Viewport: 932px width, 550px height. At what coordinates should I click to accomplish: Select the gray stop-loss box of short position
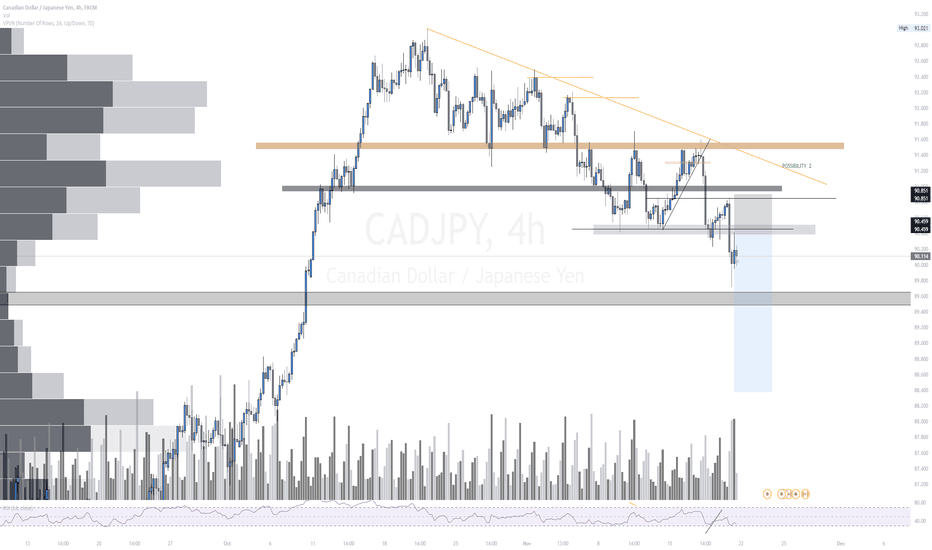click(753, 212)
